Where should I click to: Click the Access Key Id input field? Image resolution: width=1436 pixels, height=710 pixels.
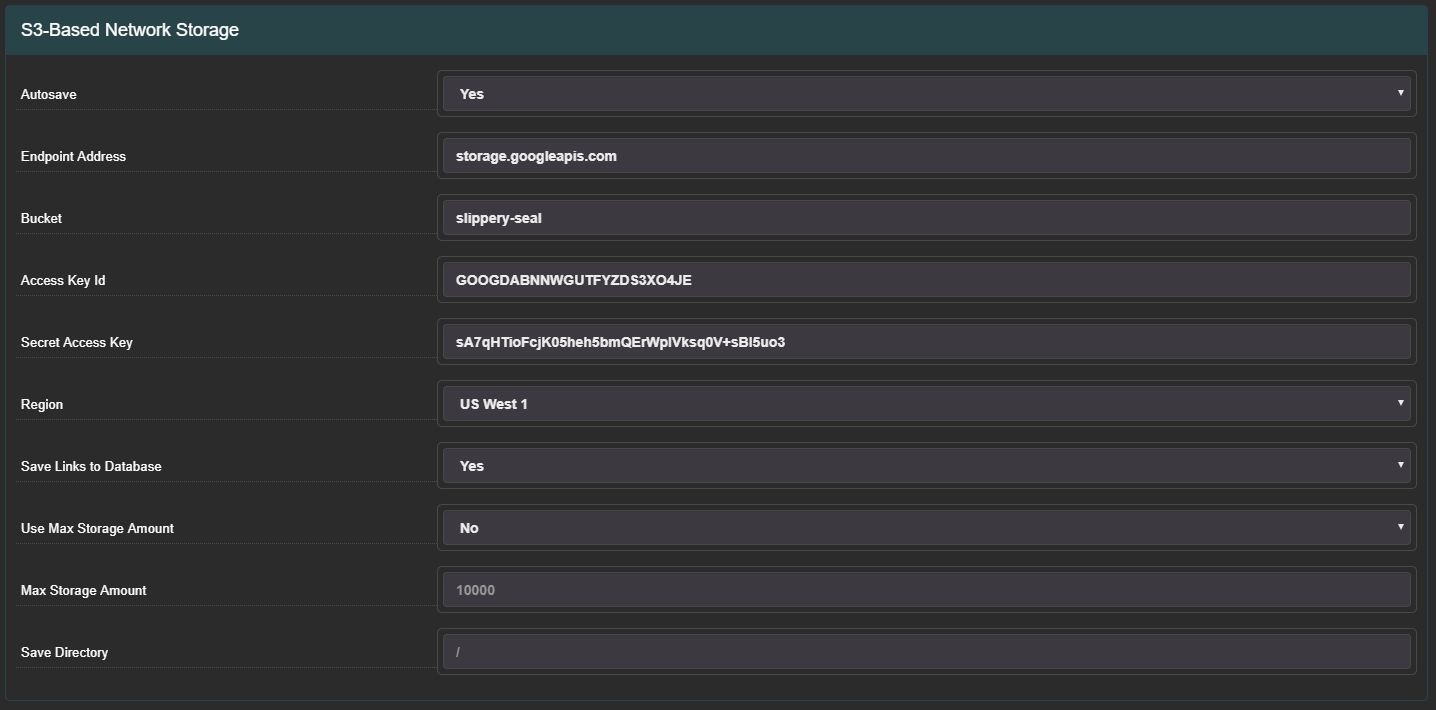click(927, 280)
